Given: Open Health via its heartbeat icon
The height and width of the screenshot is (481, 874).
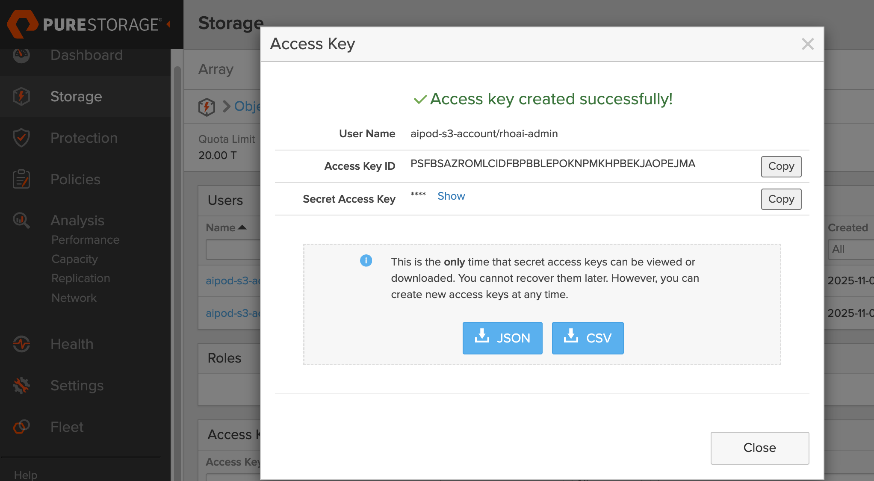Looking at the screenshot, I should 21,344.
